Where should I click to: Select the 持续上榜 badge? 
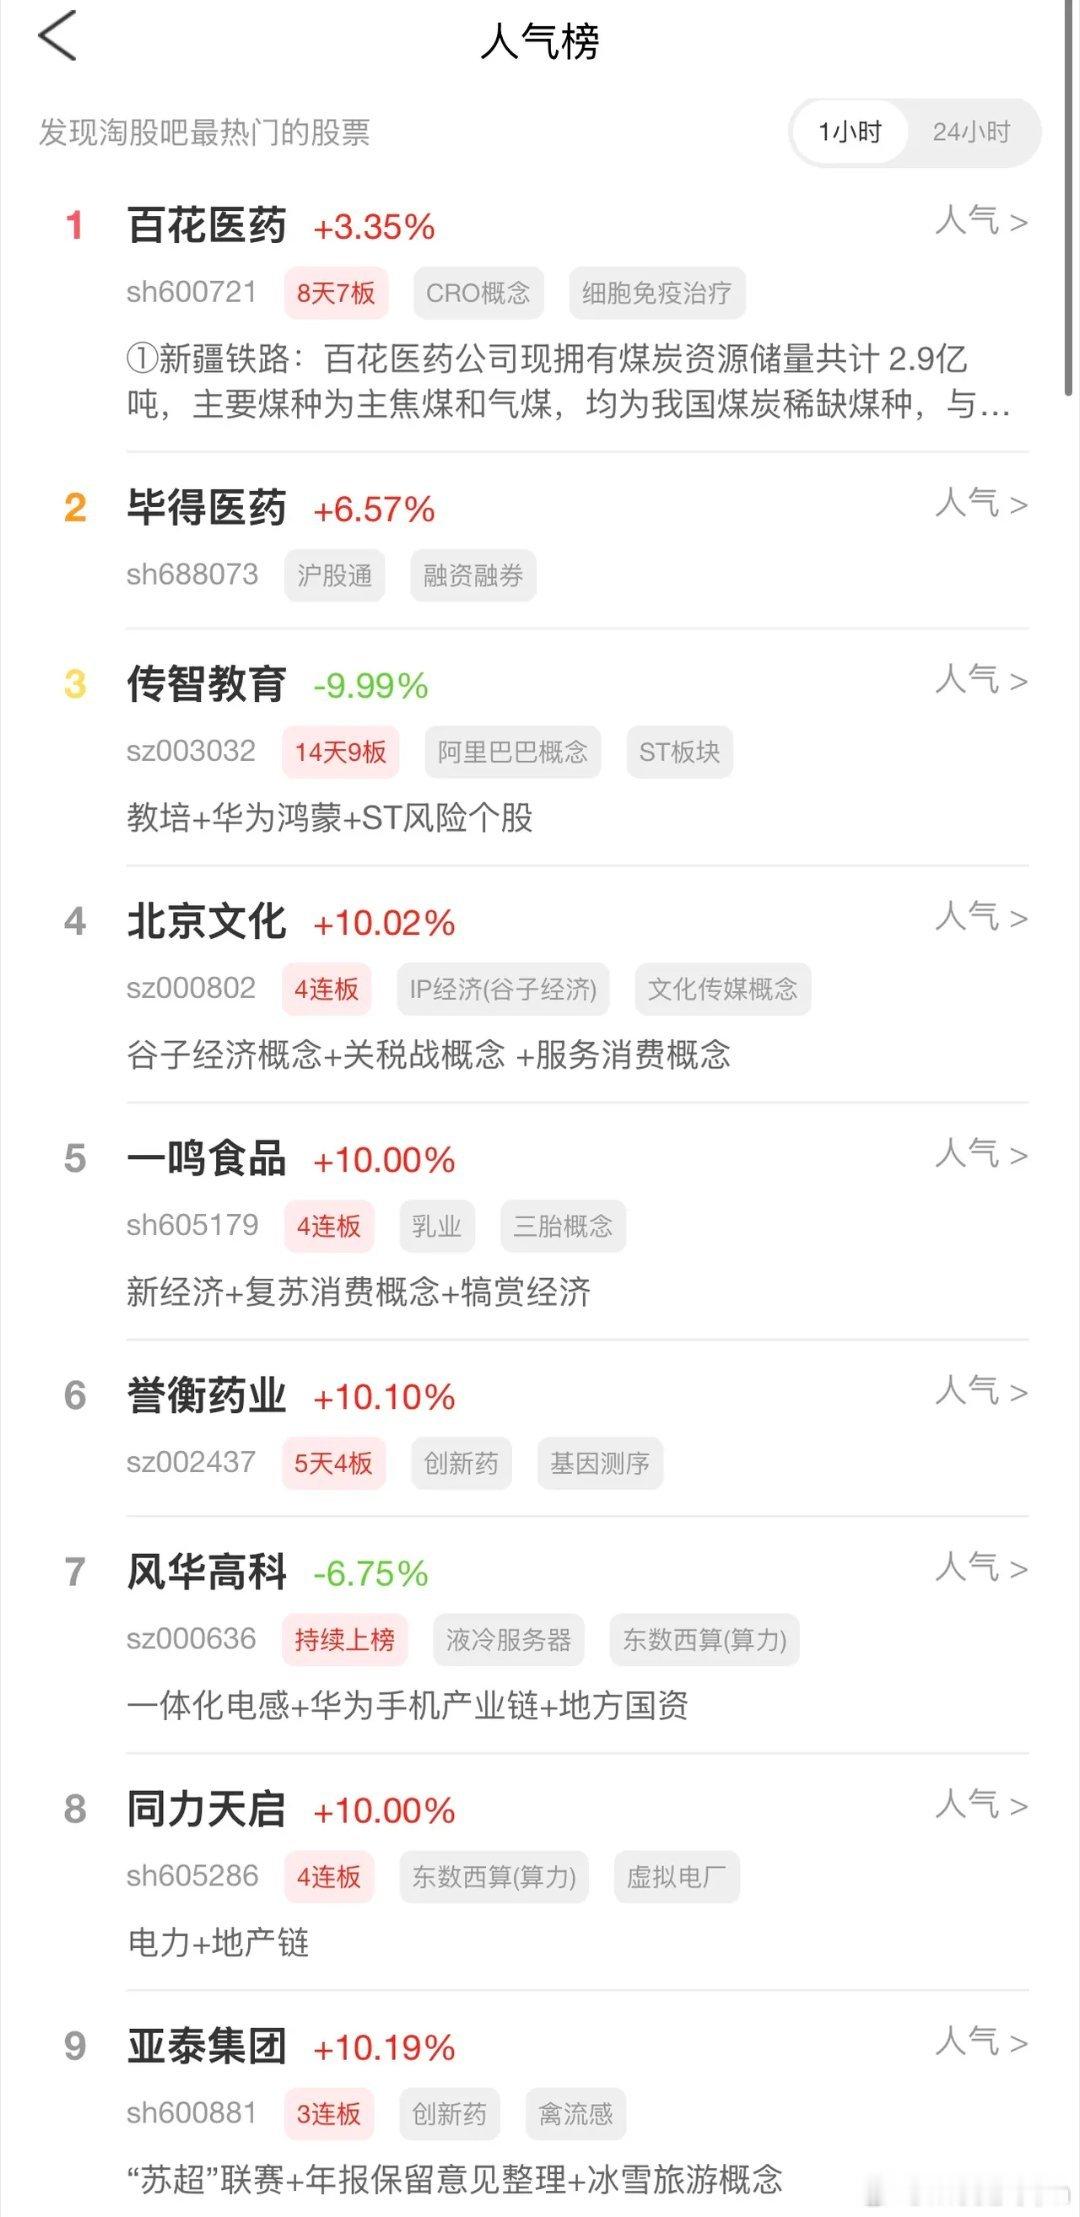coord(345,1640)
